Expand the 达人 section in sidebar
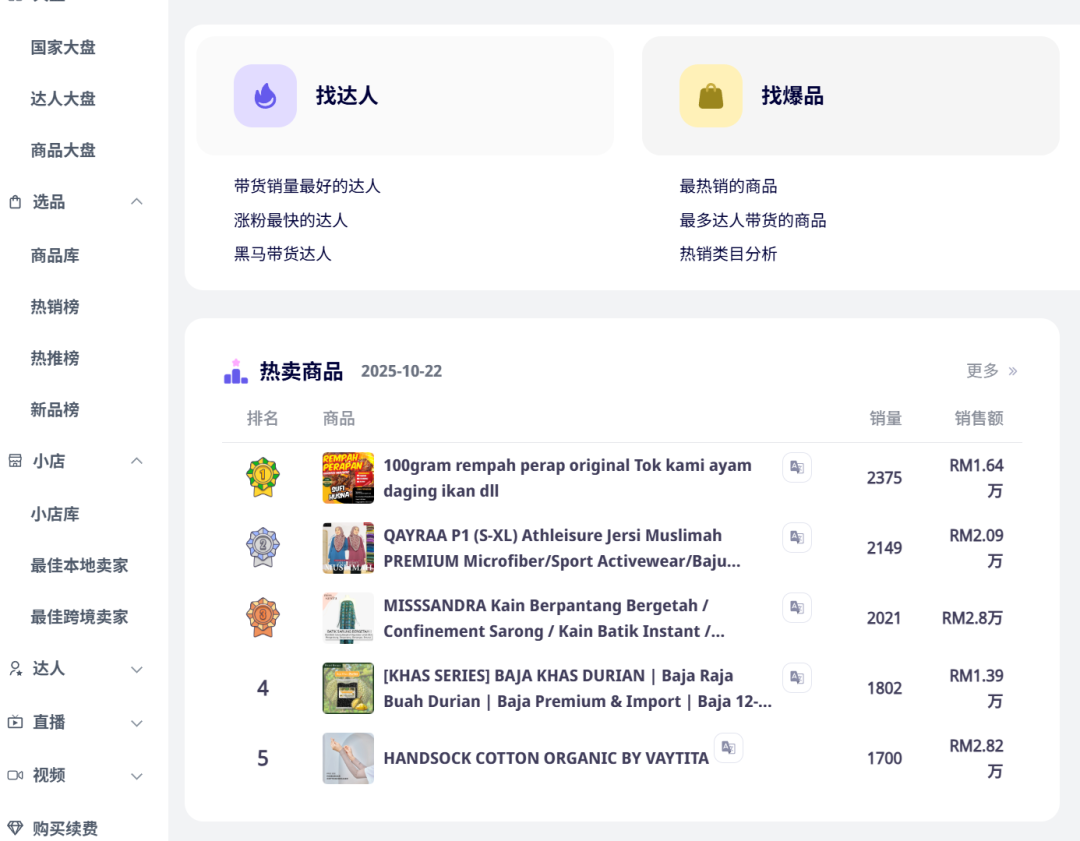 pyautogui.click(x=136, y=669)
